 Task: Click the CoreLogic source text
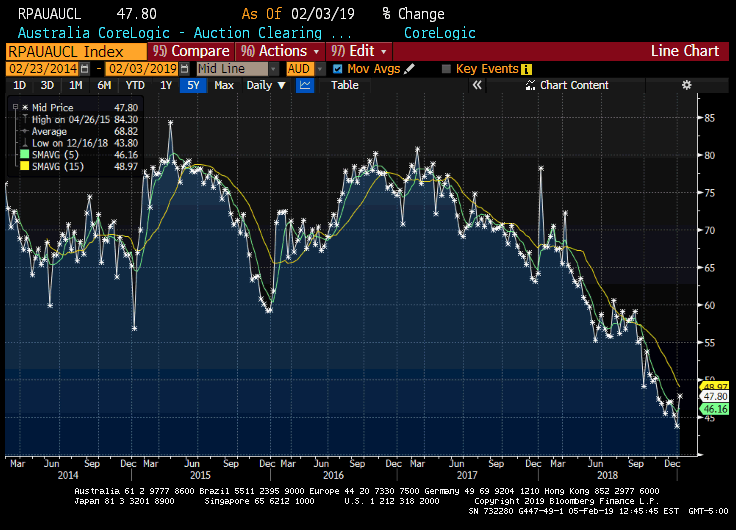tap(439, 33)
